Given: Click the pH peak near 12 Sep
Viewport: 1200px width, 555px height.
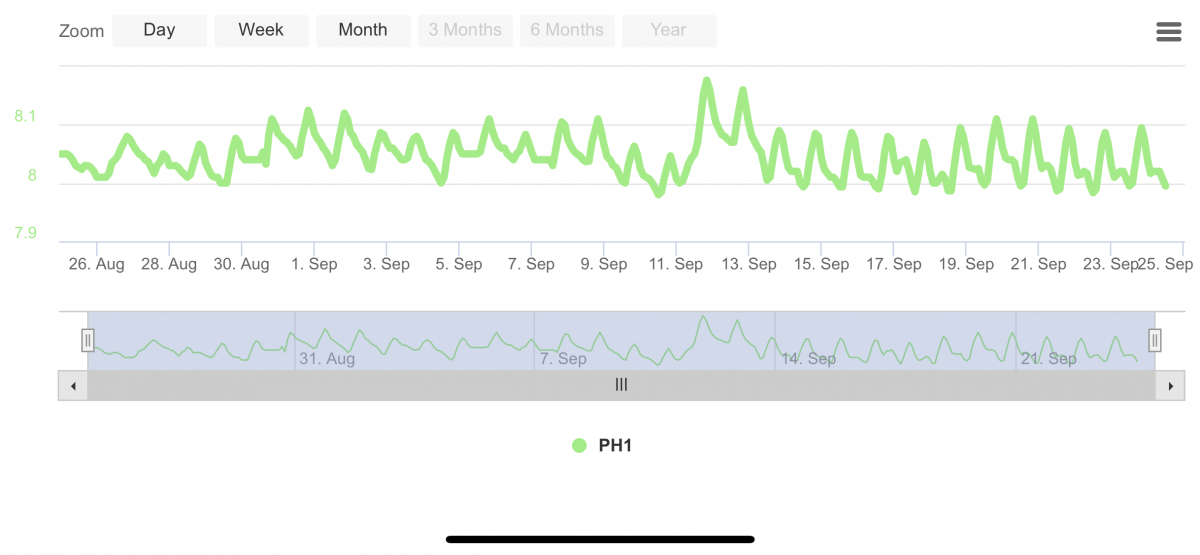Looking at the screenshot, I should click(x=707, y=80).
